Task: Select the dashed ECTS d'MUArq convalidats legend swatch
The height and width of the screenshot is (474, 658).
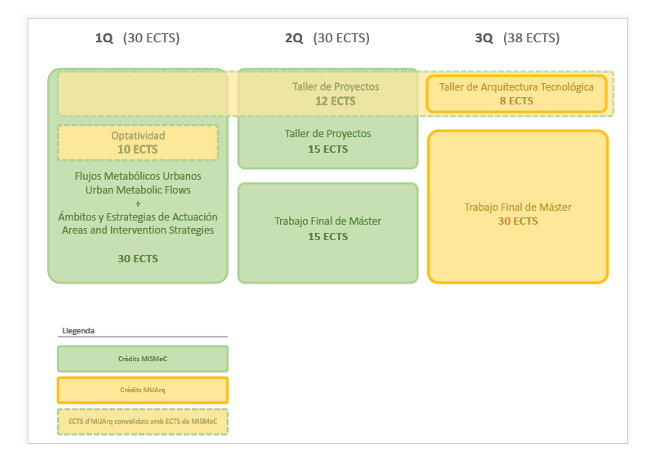Action: click(142, 421)
